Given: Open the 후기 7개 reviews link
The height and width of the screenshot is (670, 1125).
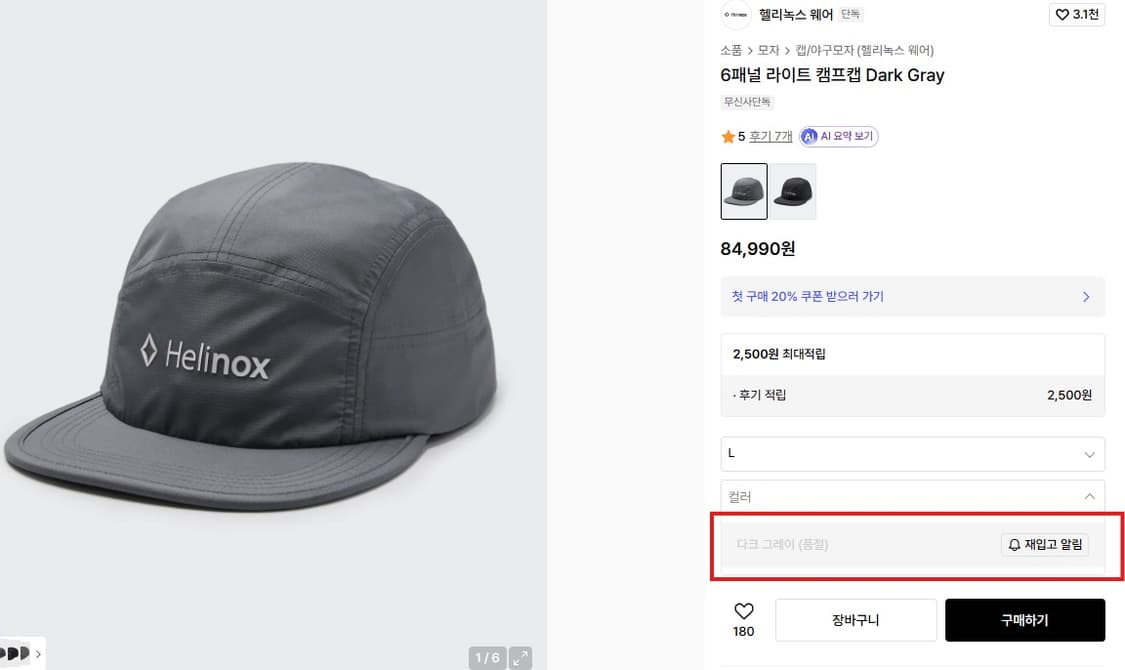Looking at the screenshot, I should pyautogui.click(x=772, y=135).
